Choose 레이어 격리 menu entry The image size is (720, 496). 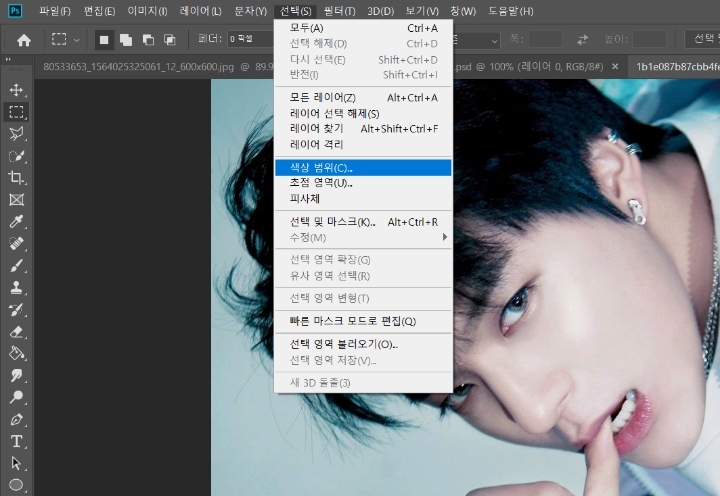coord(363,145)
